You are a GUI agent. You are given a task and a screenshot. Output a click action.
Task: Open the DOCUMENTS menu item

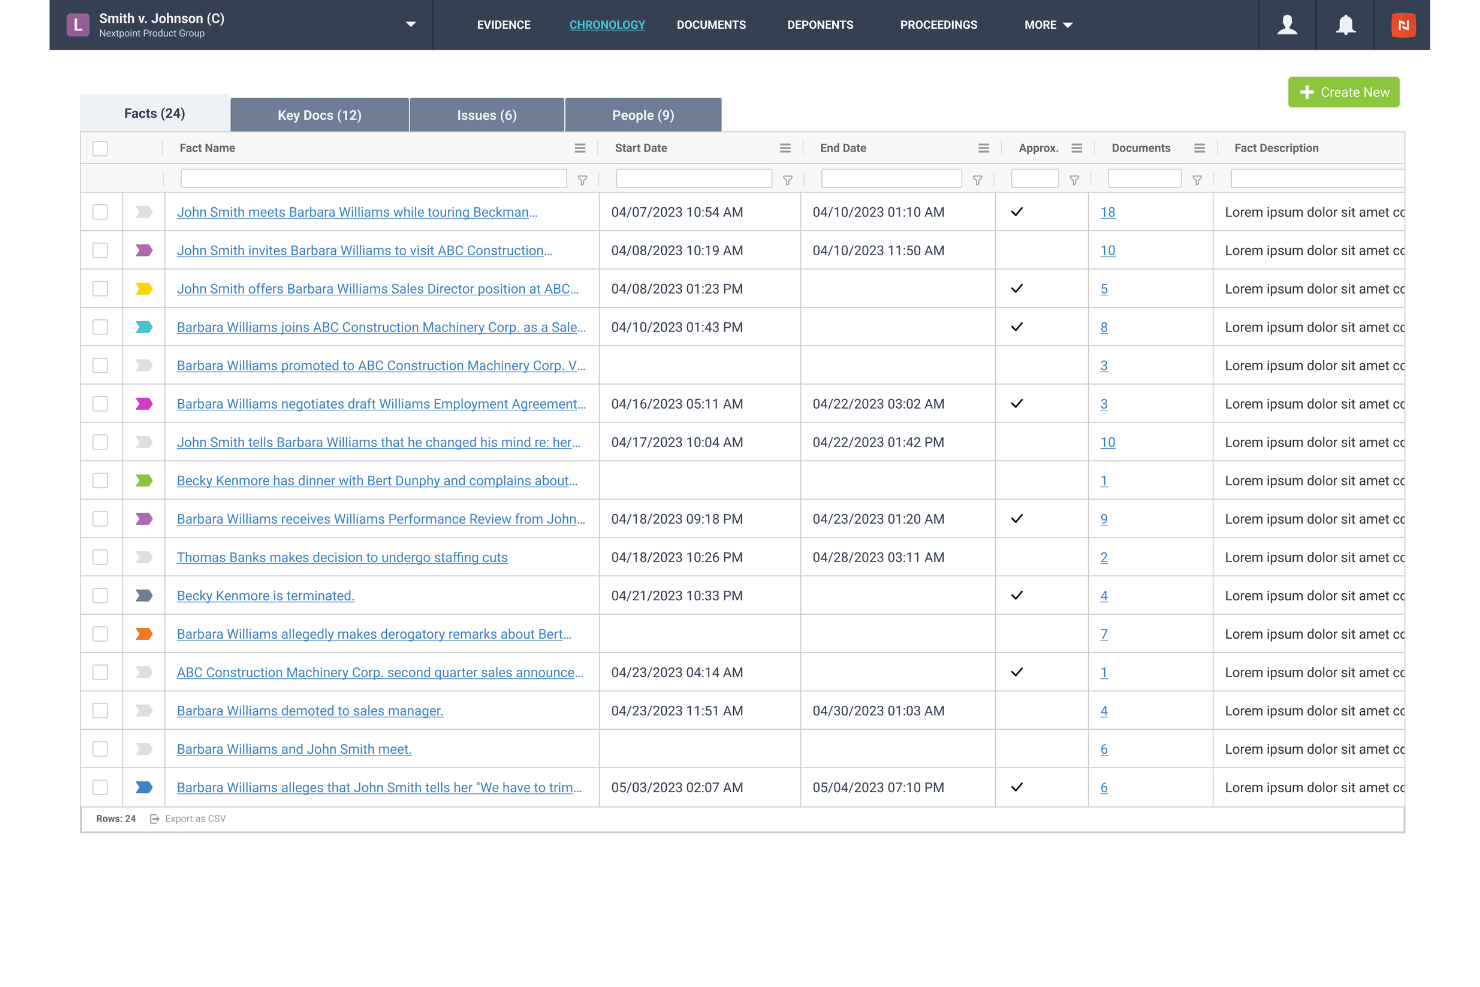[711, 25]
